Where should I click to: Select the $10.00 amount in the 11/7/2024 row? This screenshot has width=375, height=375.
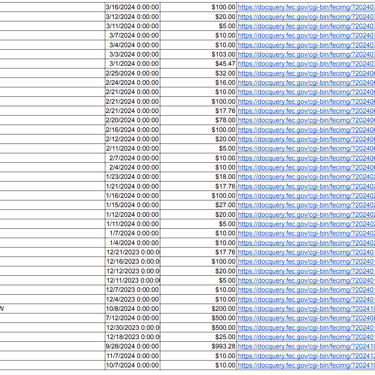[198, 355]
